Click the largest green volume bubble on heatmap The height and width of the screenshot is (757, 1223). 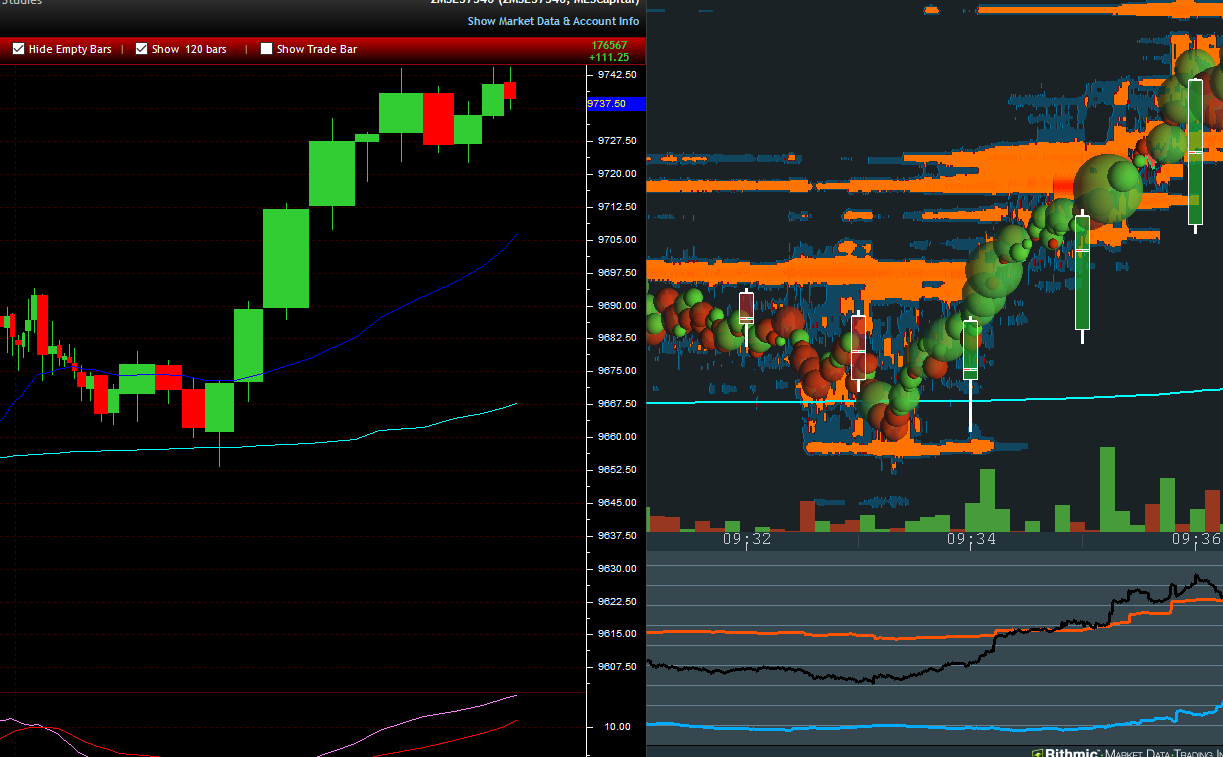click(x=1107, y=186)
